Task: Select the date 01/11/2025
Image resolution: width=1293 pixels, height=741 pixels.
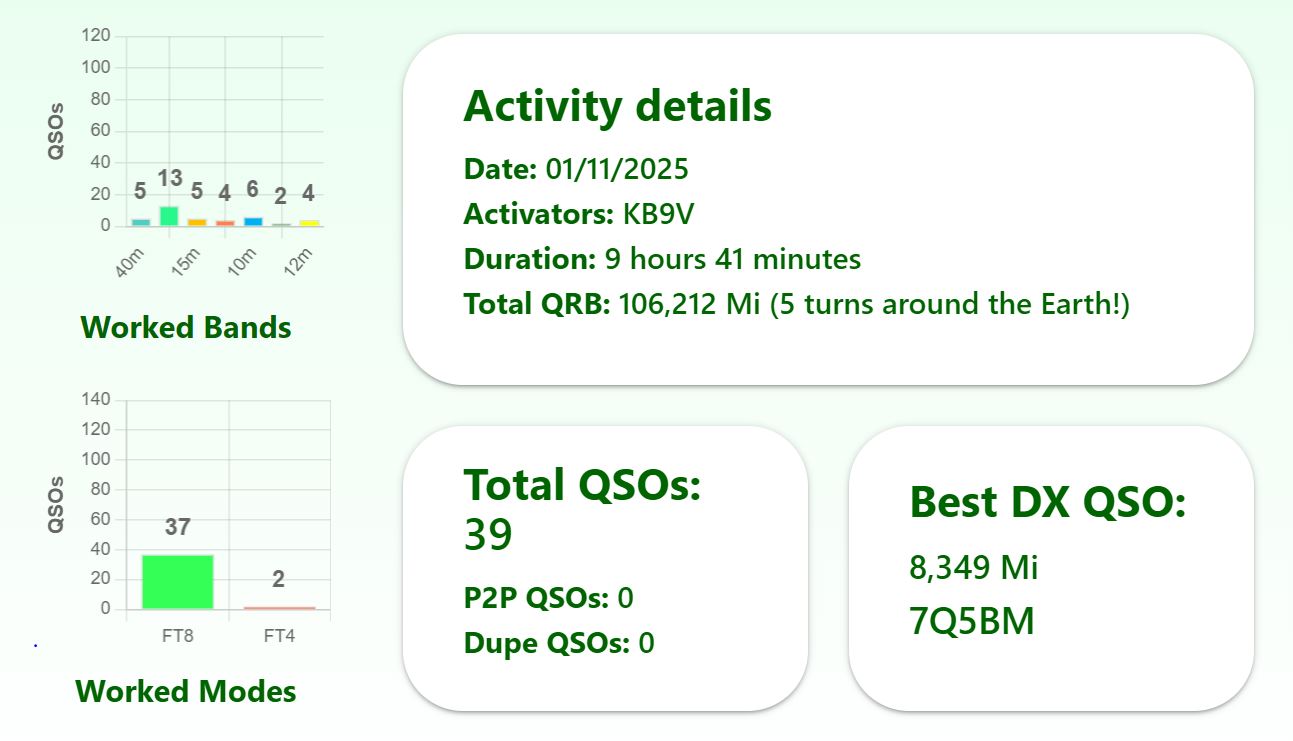Action: coord(617,168)
